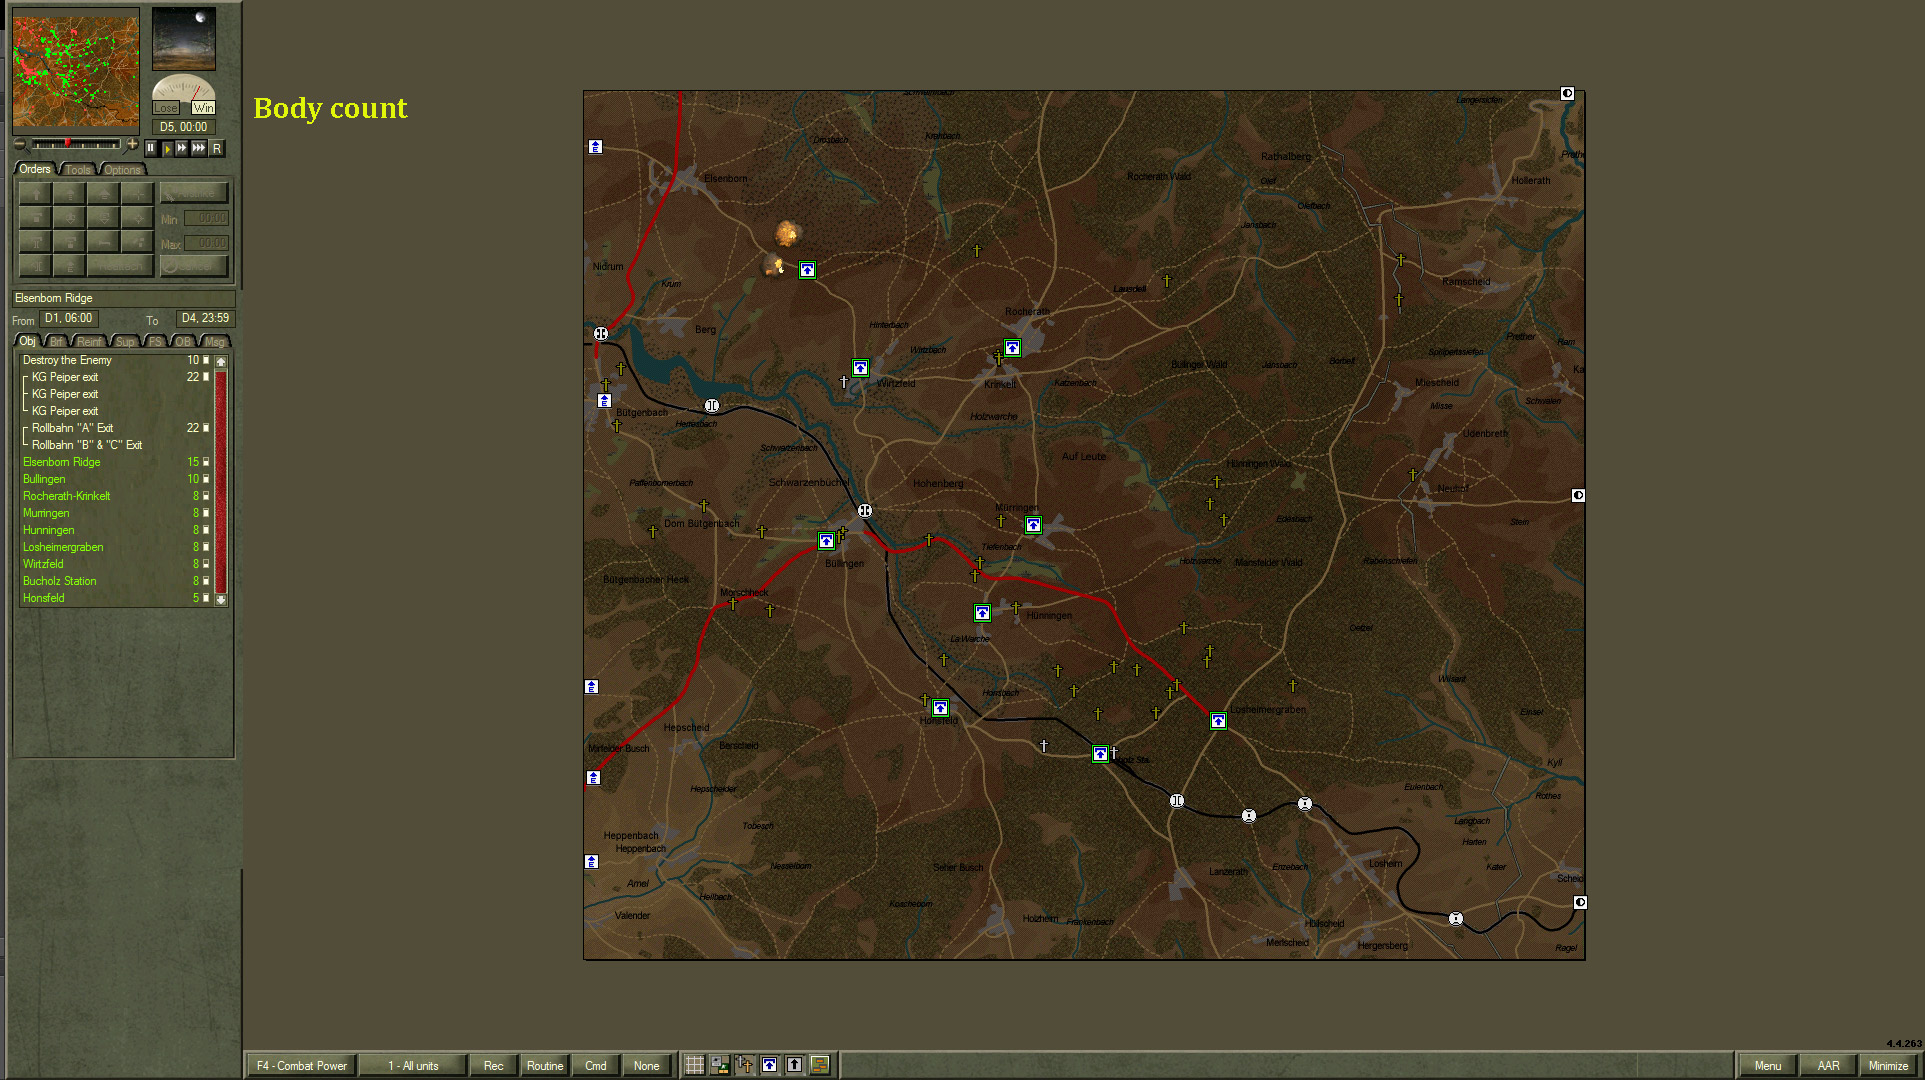Toggle the Cmd filter button
Image resolution: width=1925 pixels, height=1080 pixels.
coord(596,1065)
